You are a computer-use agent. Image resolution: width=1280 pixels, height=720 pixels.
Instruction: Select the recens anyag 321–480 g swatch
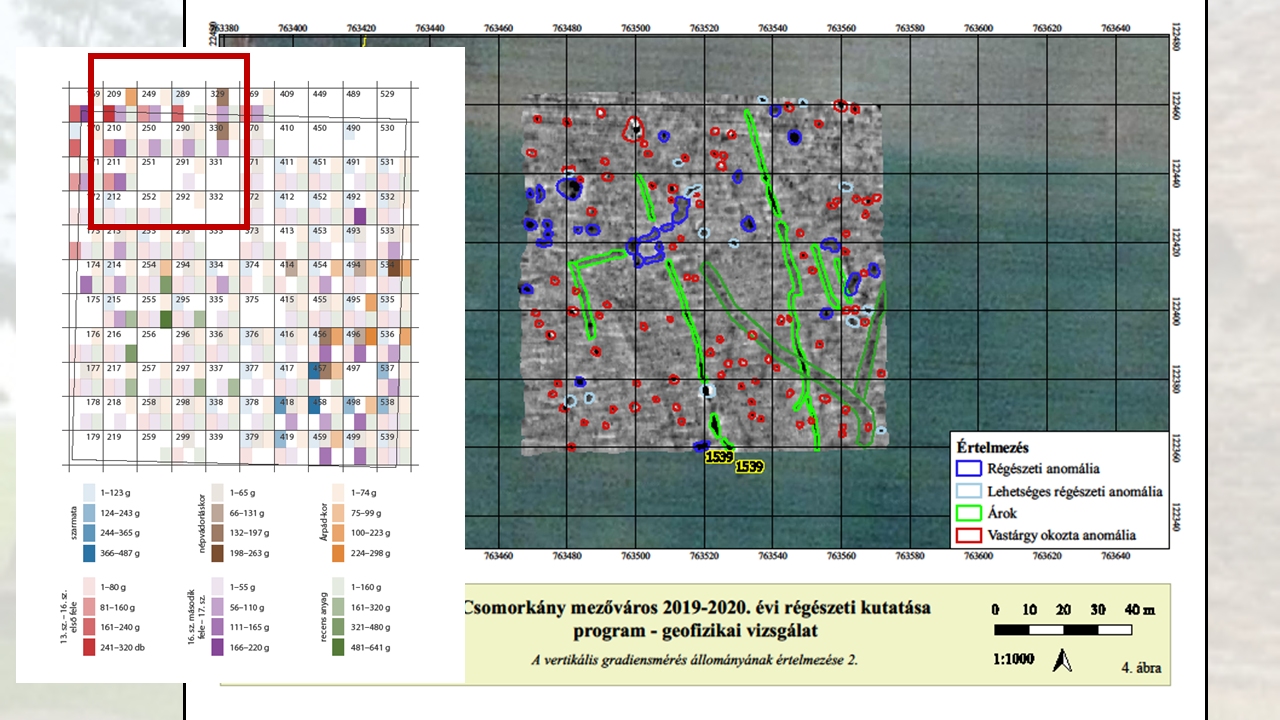pyautogui.click(x=340, y=627)
